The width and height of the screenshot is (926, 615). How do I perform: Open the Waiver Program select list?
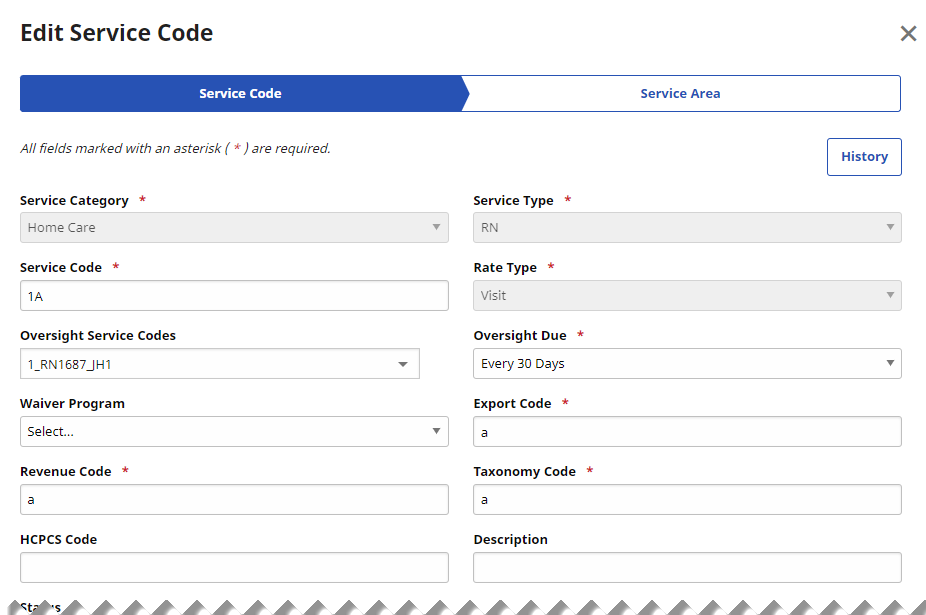tap(234, 431)
